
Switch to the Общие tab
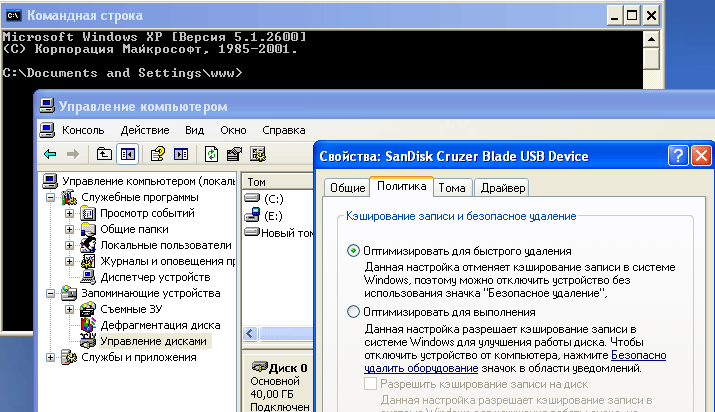coord(347,188)
